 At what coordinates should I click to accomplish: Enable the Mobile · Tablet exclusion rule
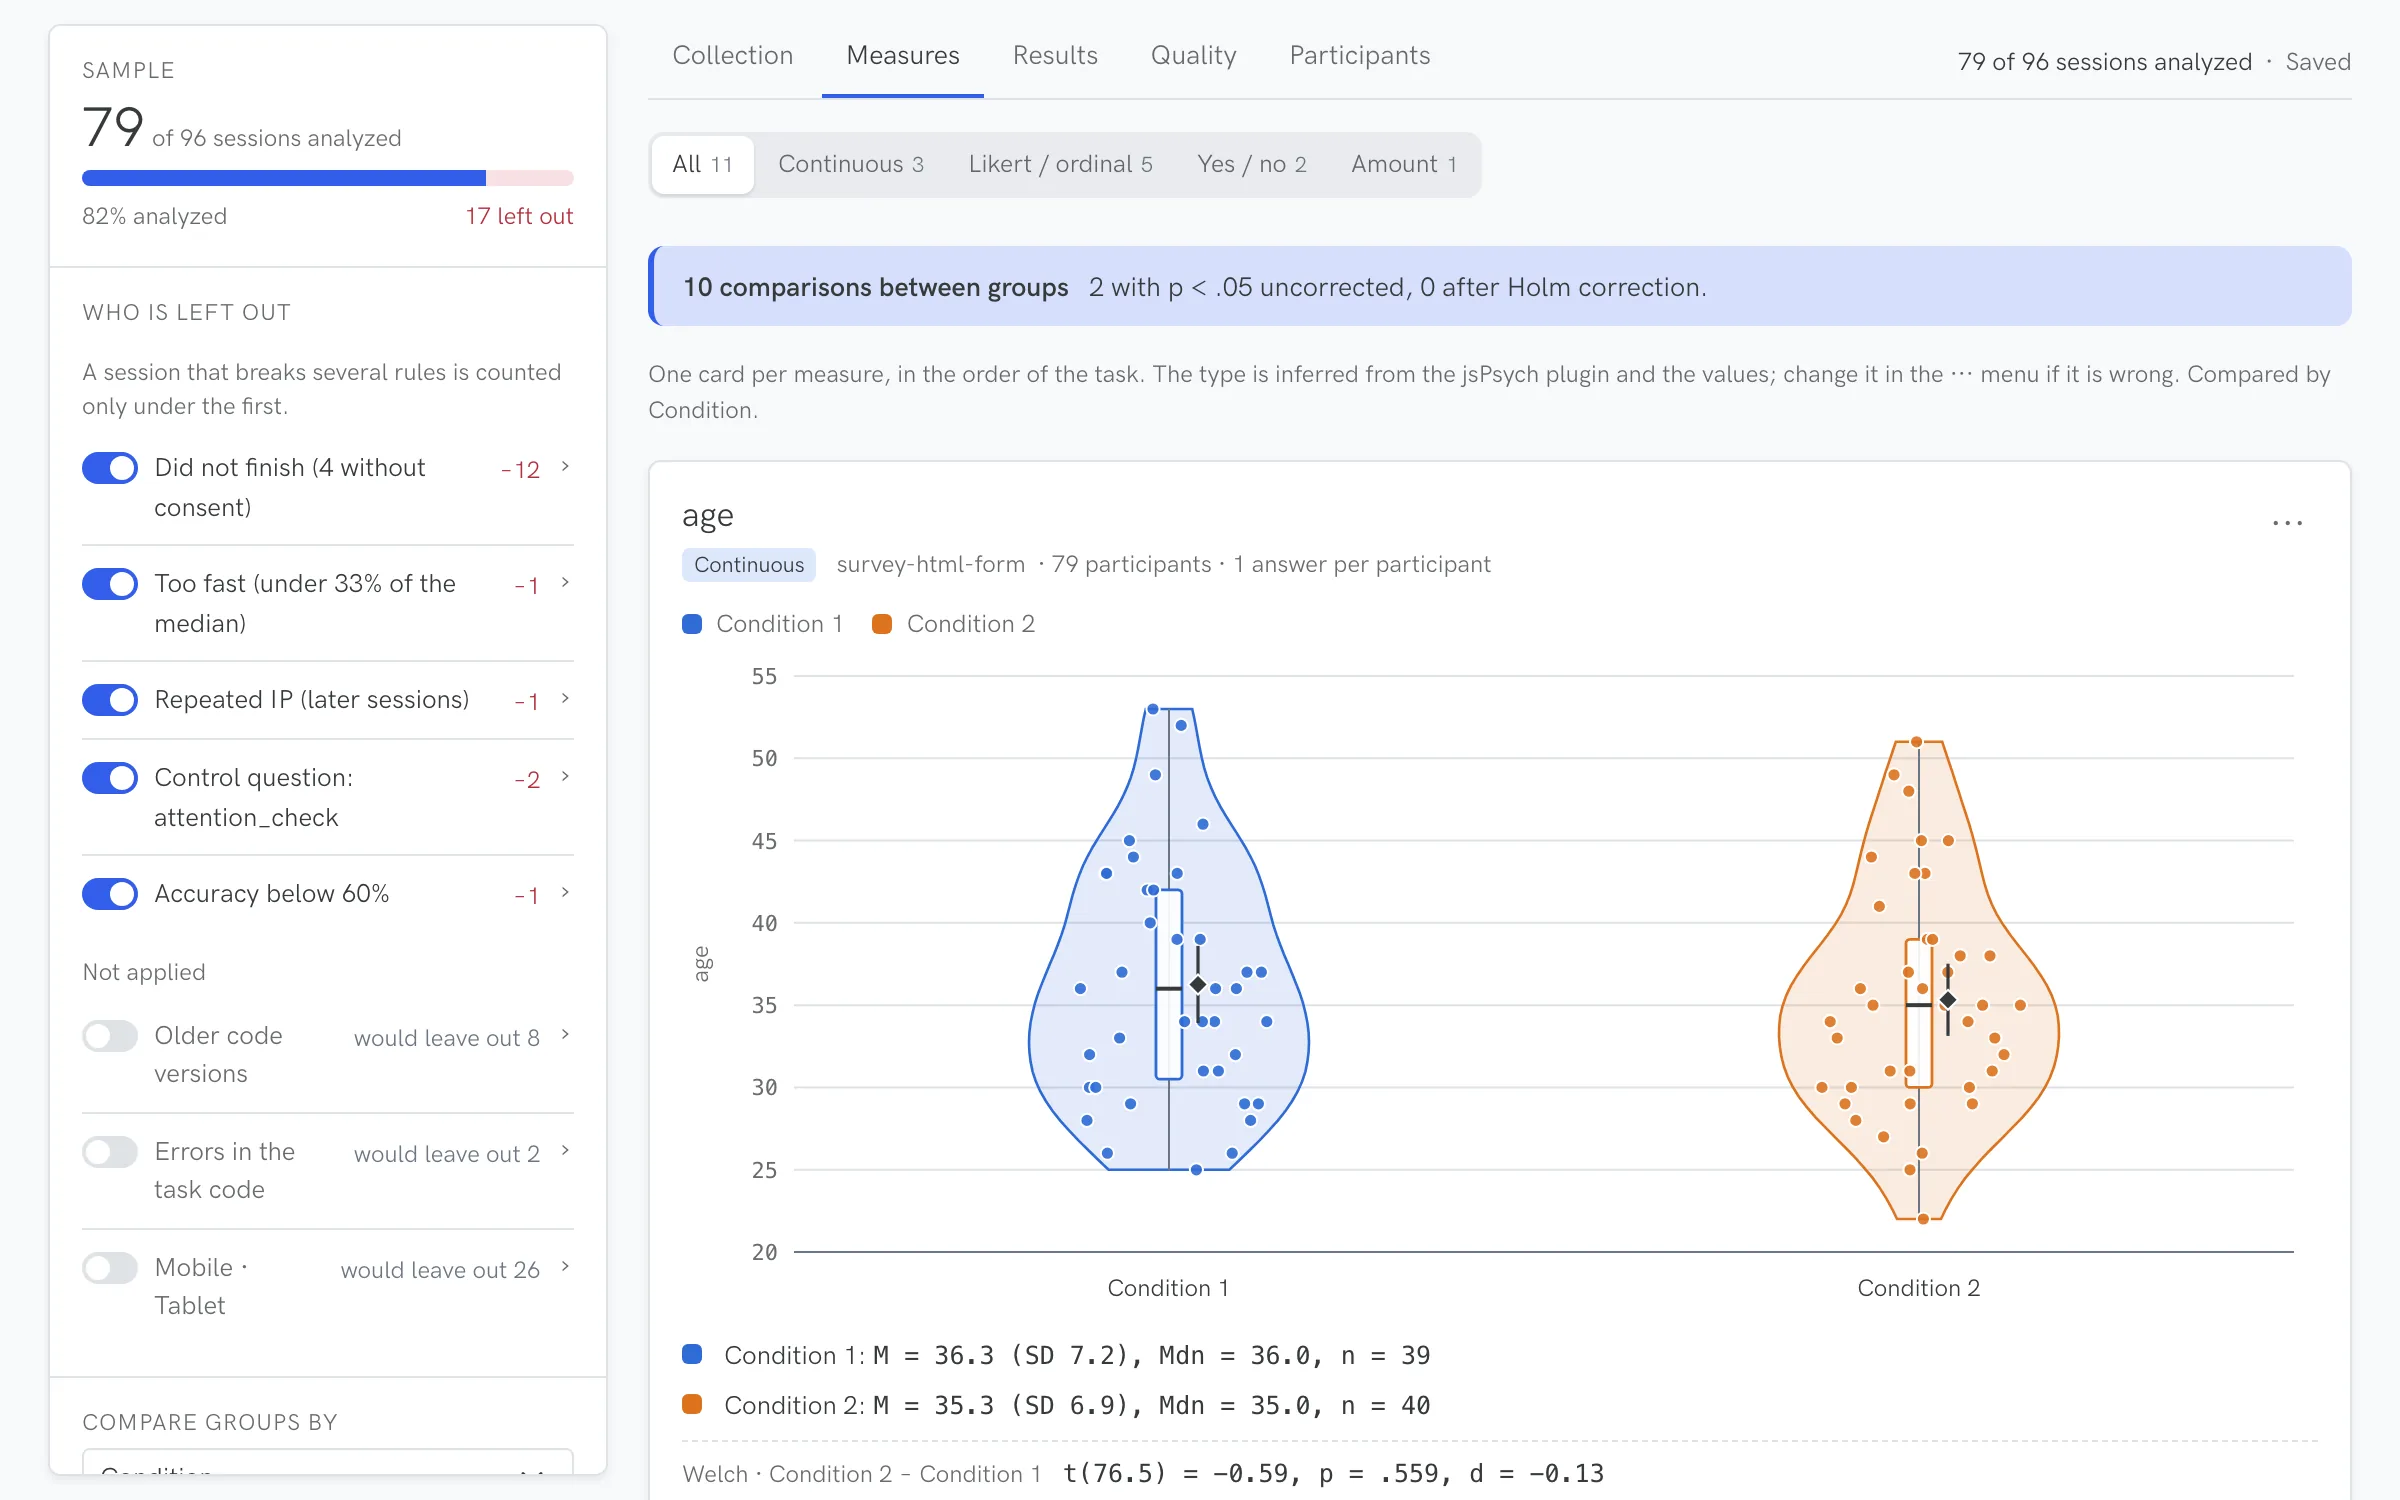click(110, 1268)
